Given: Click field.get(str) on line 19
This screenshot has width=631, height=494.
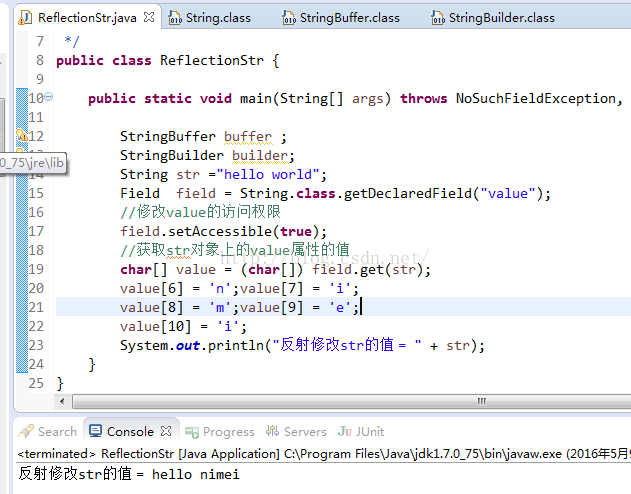Looking at the screenshot, I should click(x=367, y=269).
